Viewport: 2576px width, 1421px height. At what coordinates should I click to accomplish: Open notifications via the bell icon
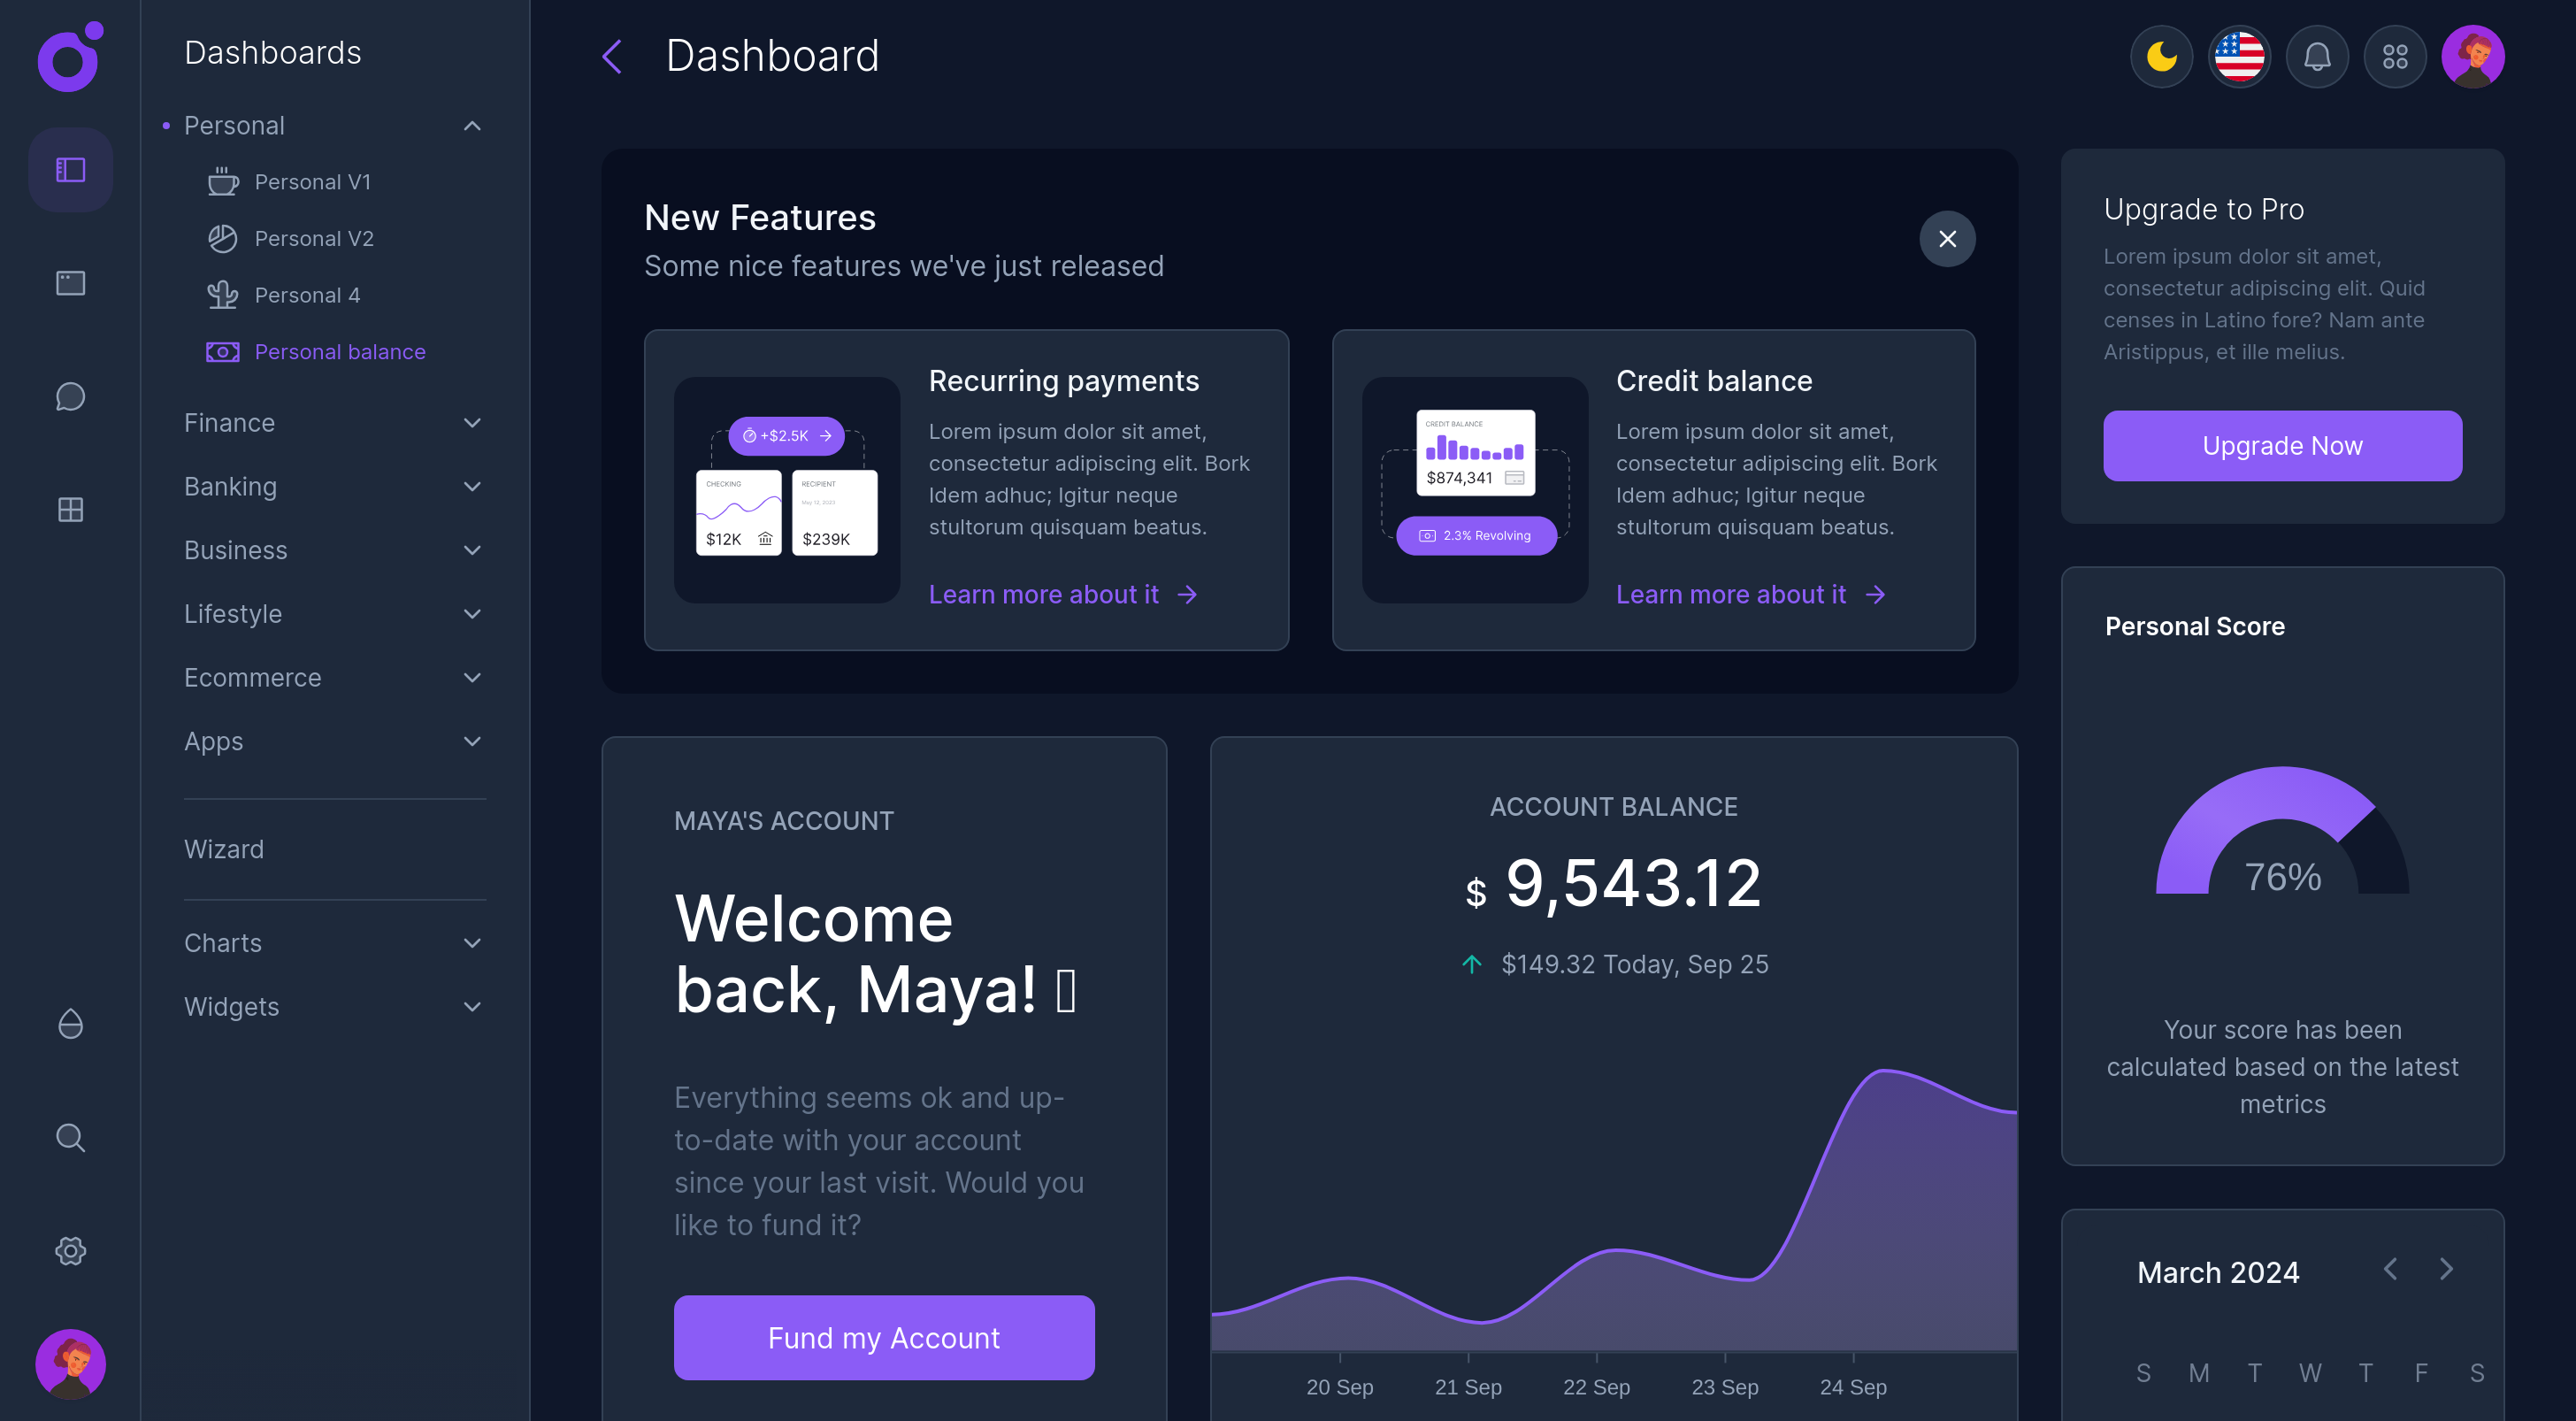coord(2317,57)
